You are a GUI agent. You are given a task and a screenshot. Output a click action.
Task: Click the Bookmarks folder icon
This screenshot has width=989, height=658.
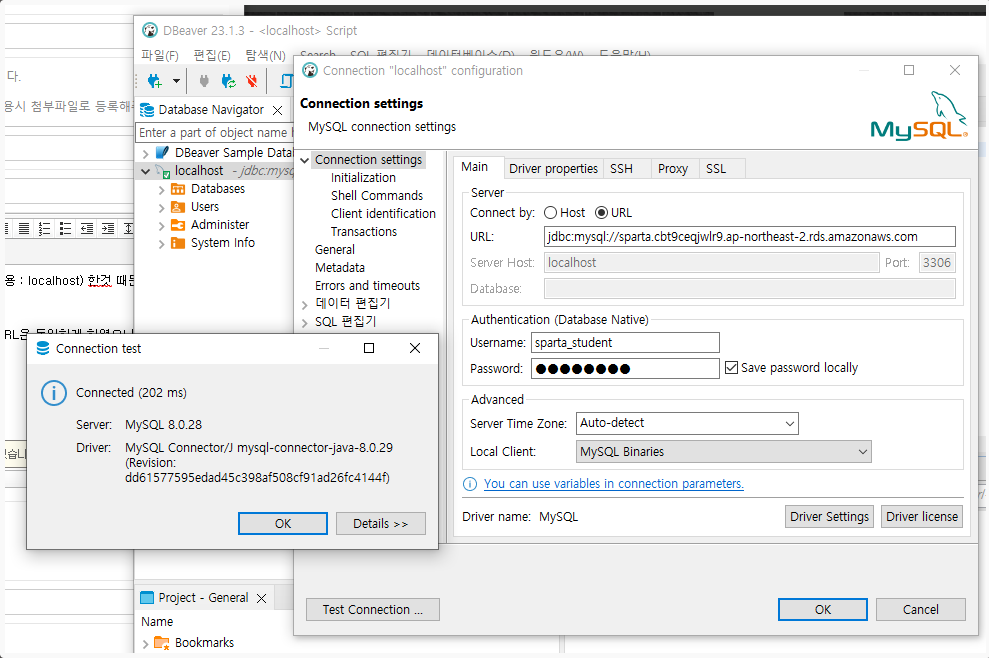(162, 643)
